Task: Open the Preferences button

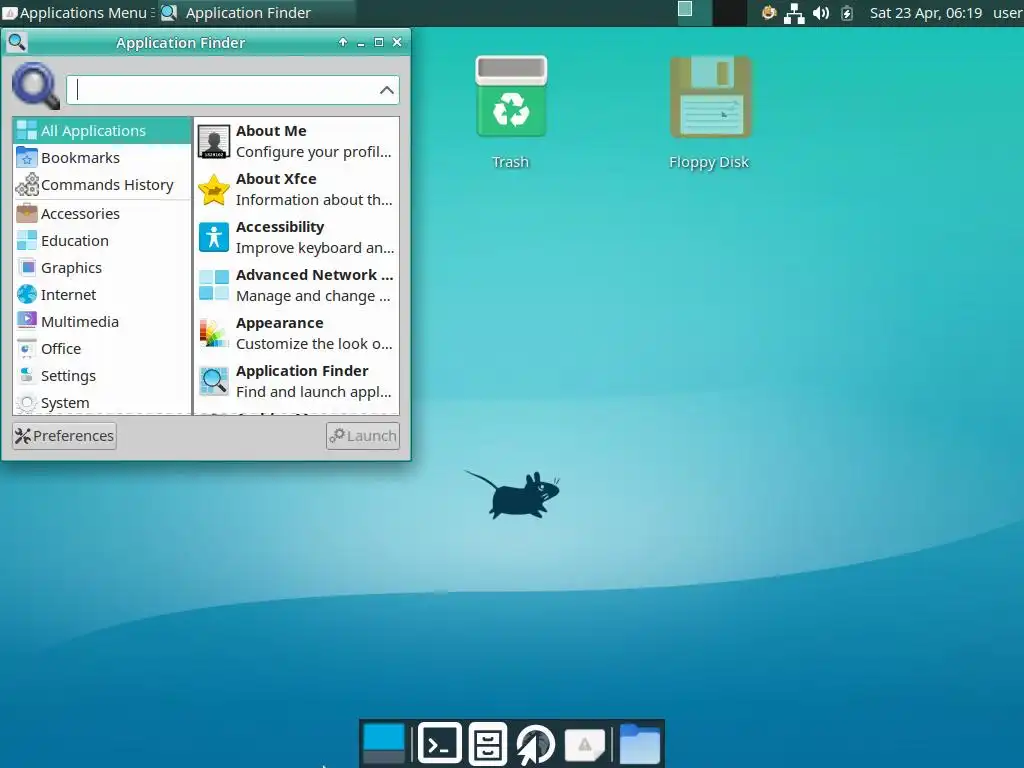Action: (65, 436)
